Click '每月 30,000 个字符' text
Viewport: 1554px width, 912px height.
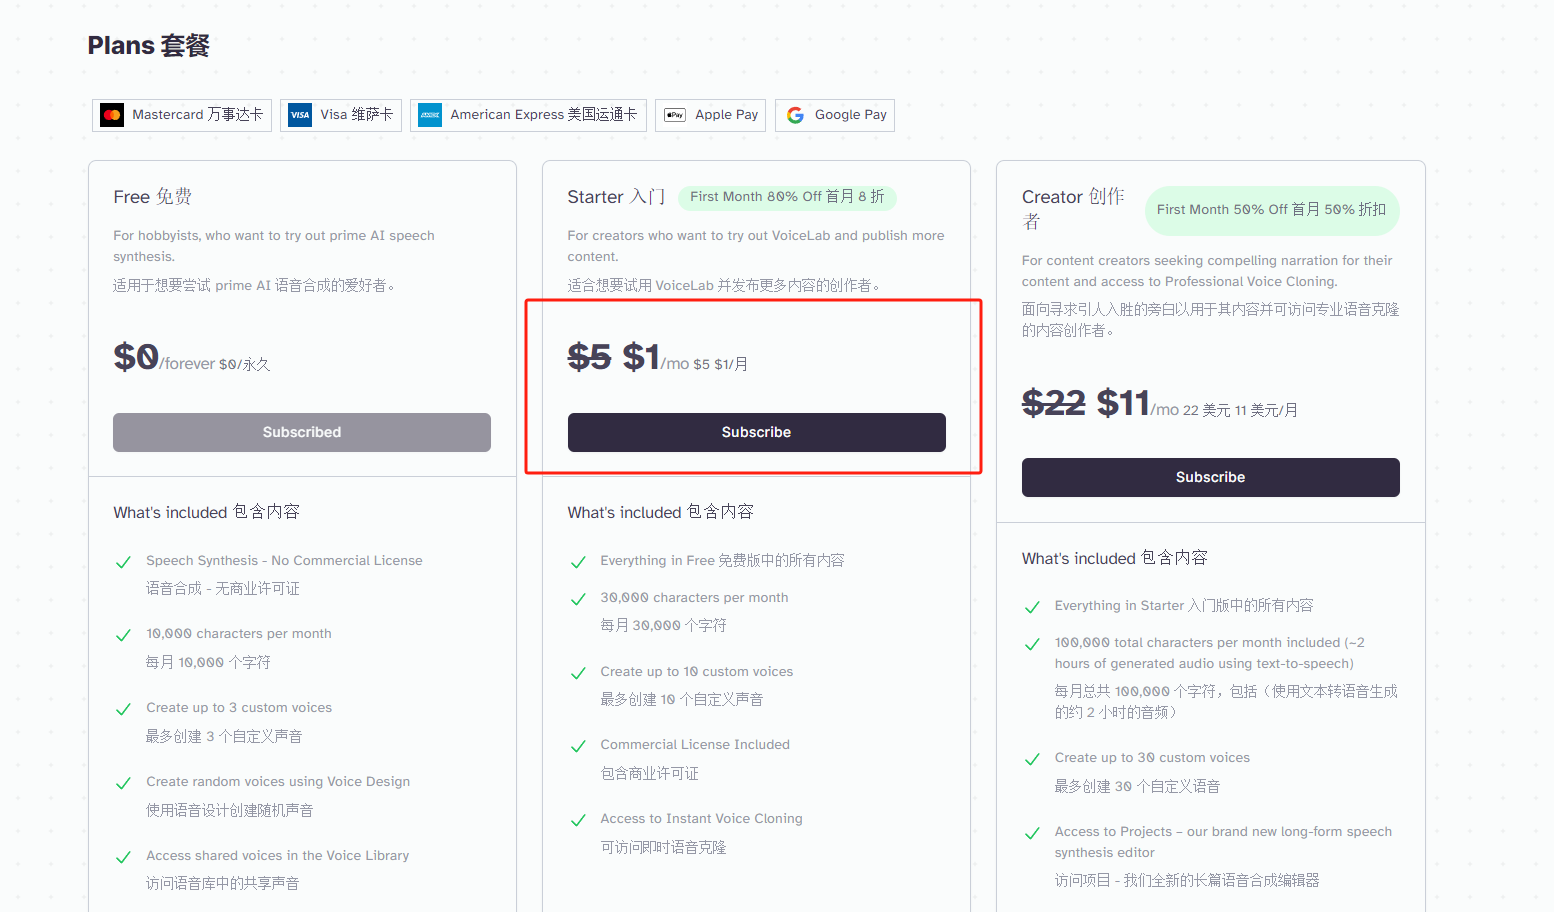point(664,626)
